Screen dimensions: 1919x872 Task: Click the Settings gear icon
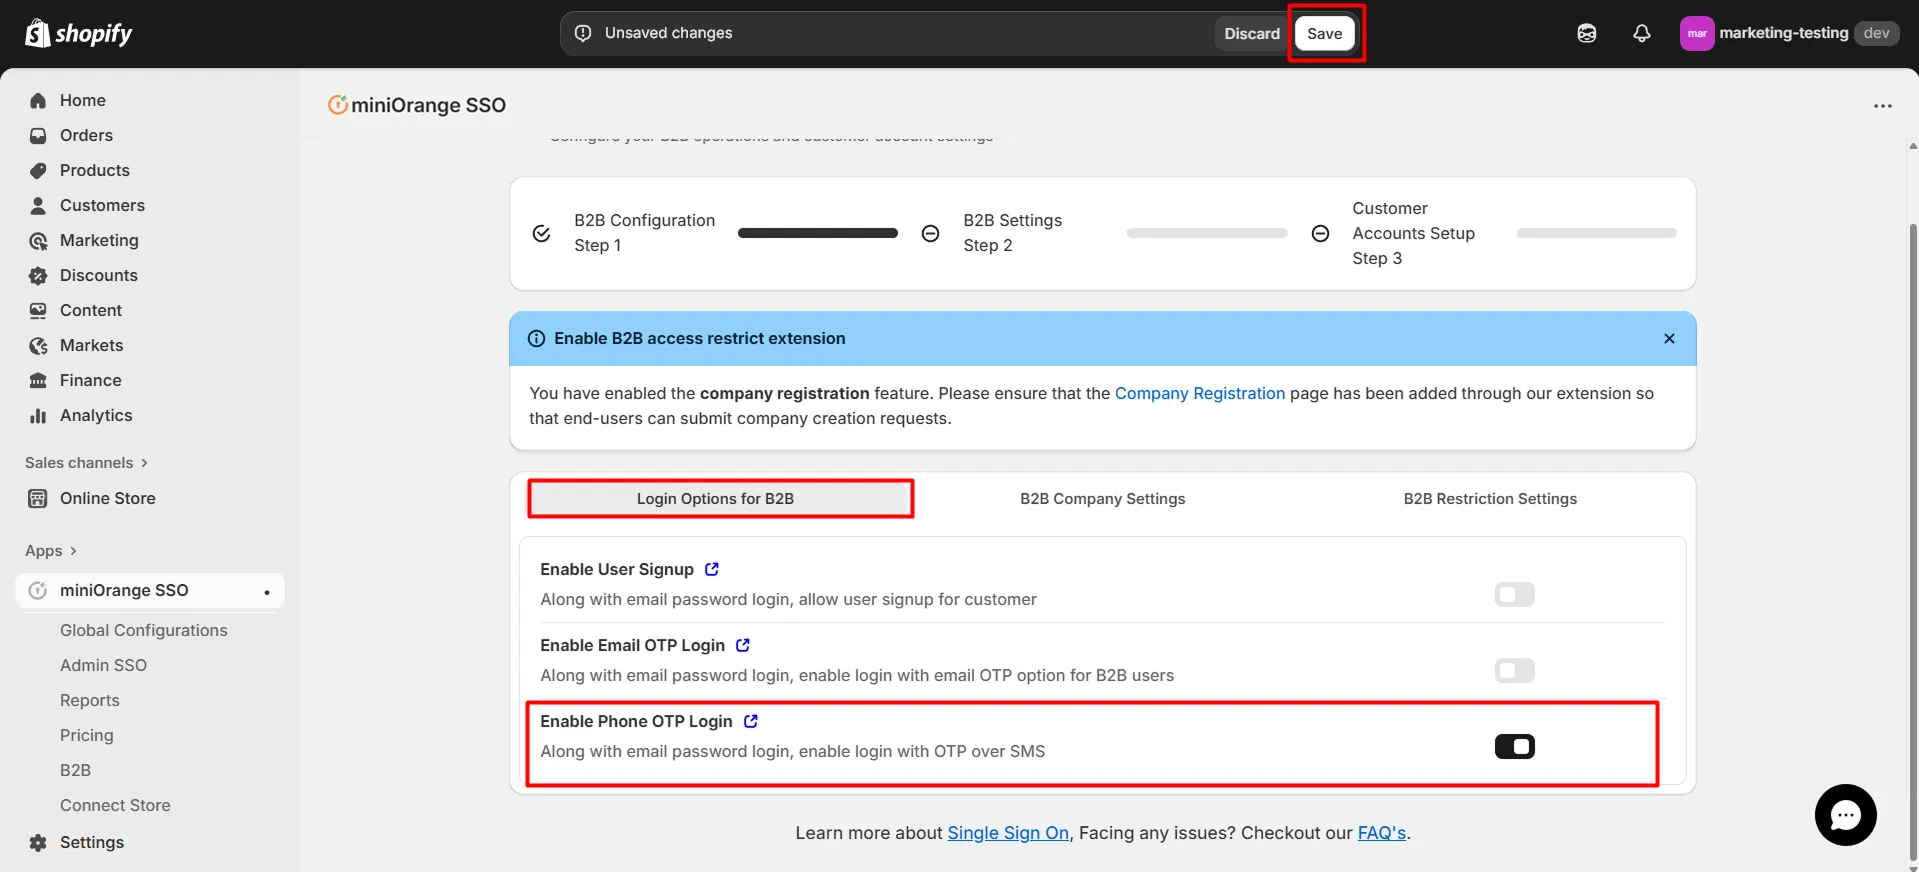38,842
